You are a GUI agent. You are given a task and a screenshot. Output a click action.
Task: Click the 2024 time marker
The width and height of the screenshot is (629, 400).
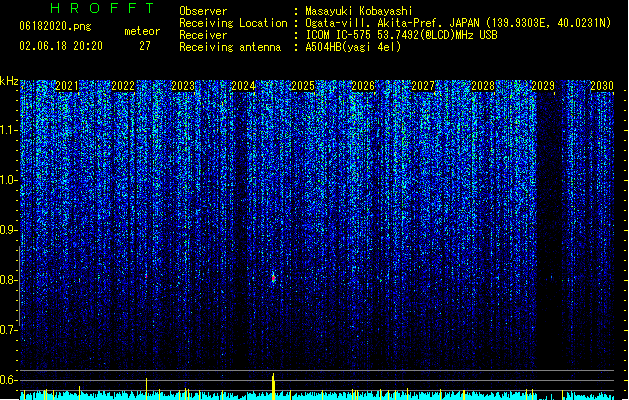point(243,86)
